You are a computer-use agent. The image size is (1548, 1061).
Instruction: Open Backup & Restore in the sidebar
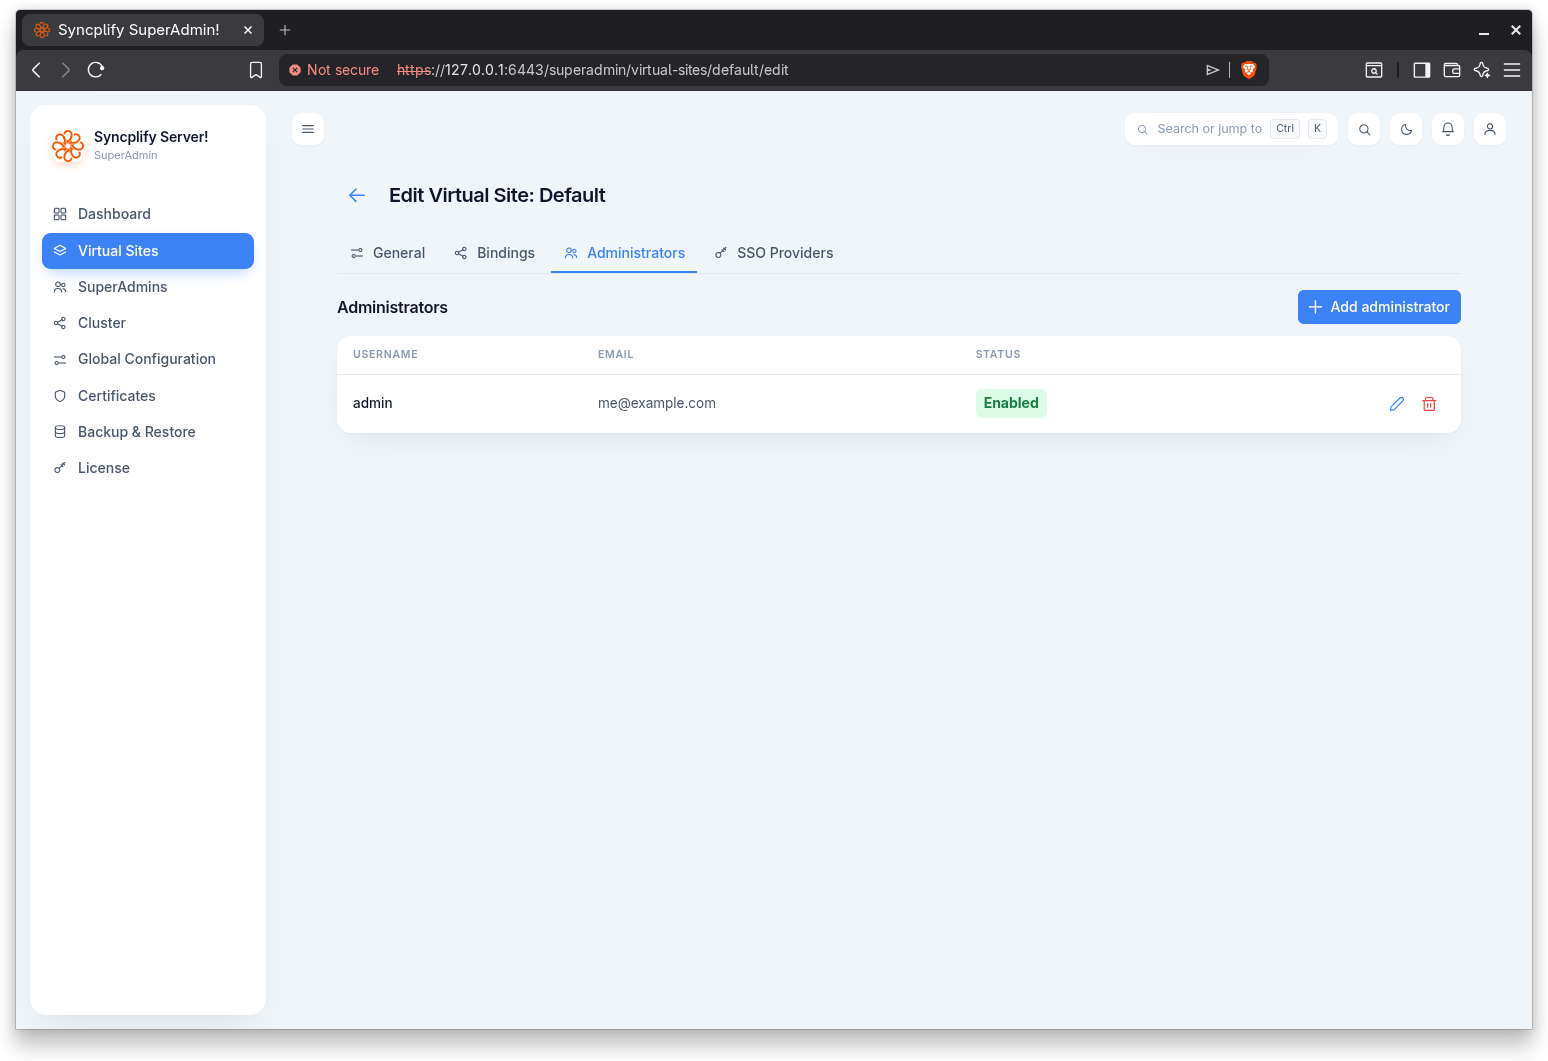[148, 432]
